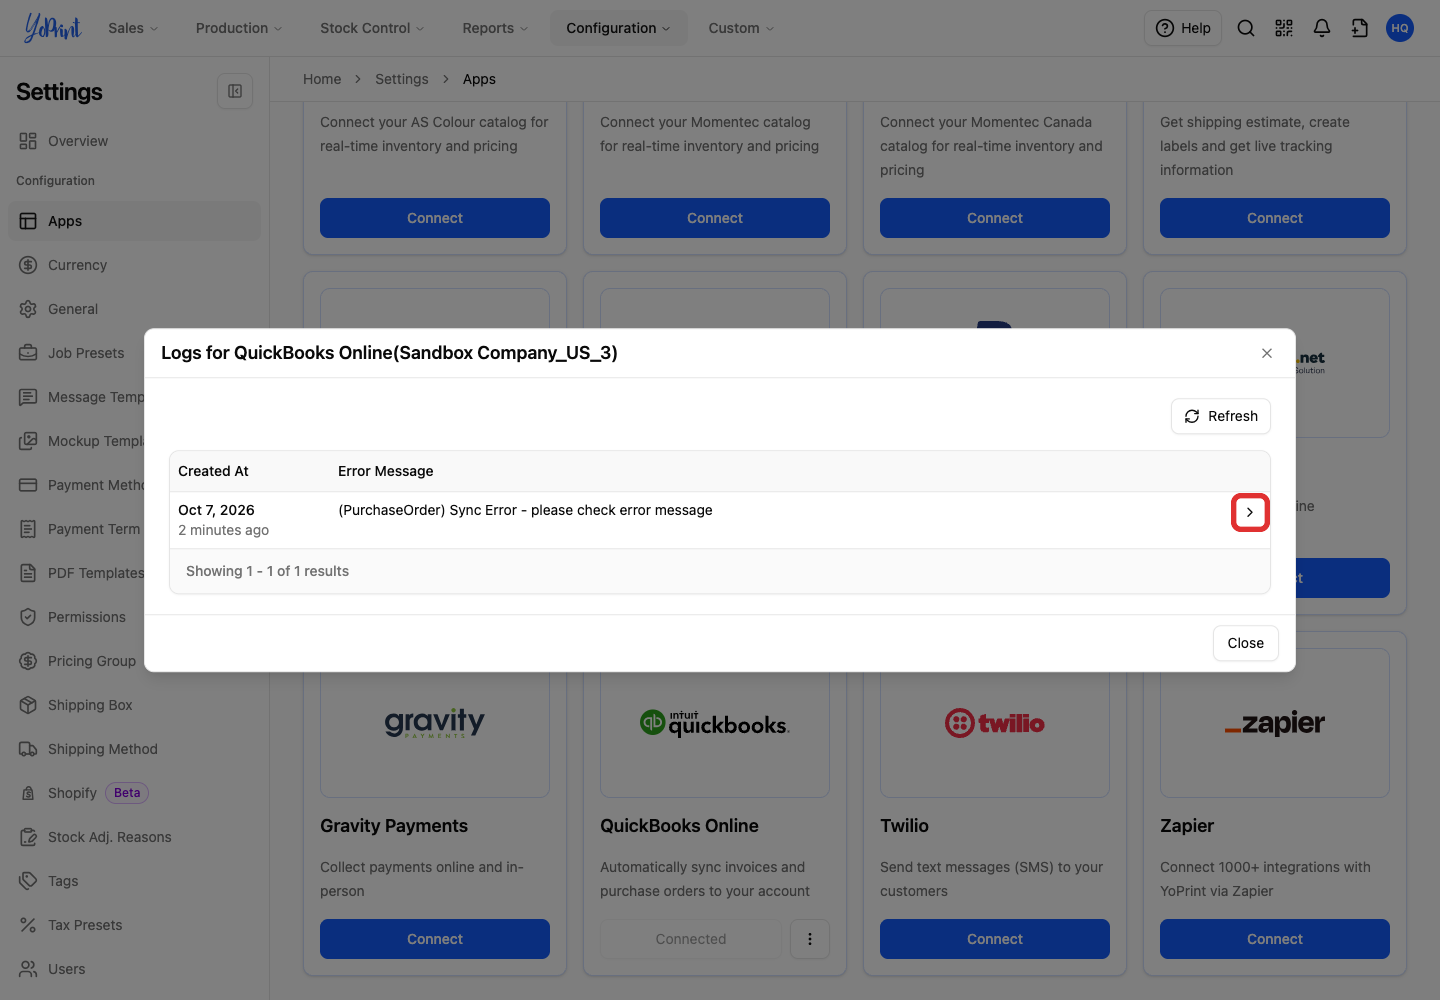Open General settings
This screenshot has width=1440, height=1000.
click(x=134, y=309)
